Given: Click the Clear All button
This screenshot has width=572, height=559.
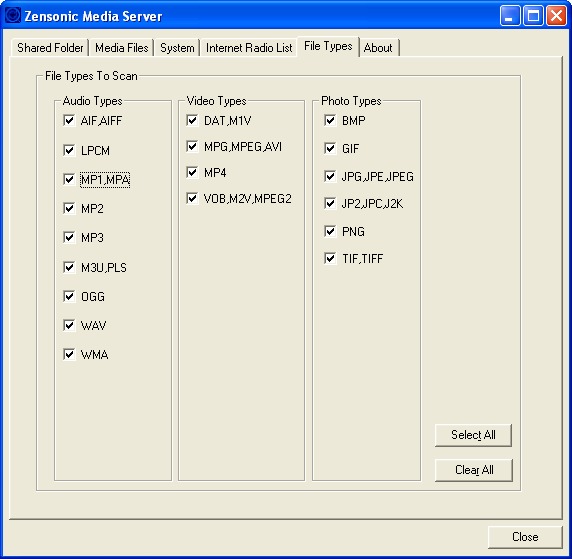Looking at the screenshot, I should click(474, 470).
